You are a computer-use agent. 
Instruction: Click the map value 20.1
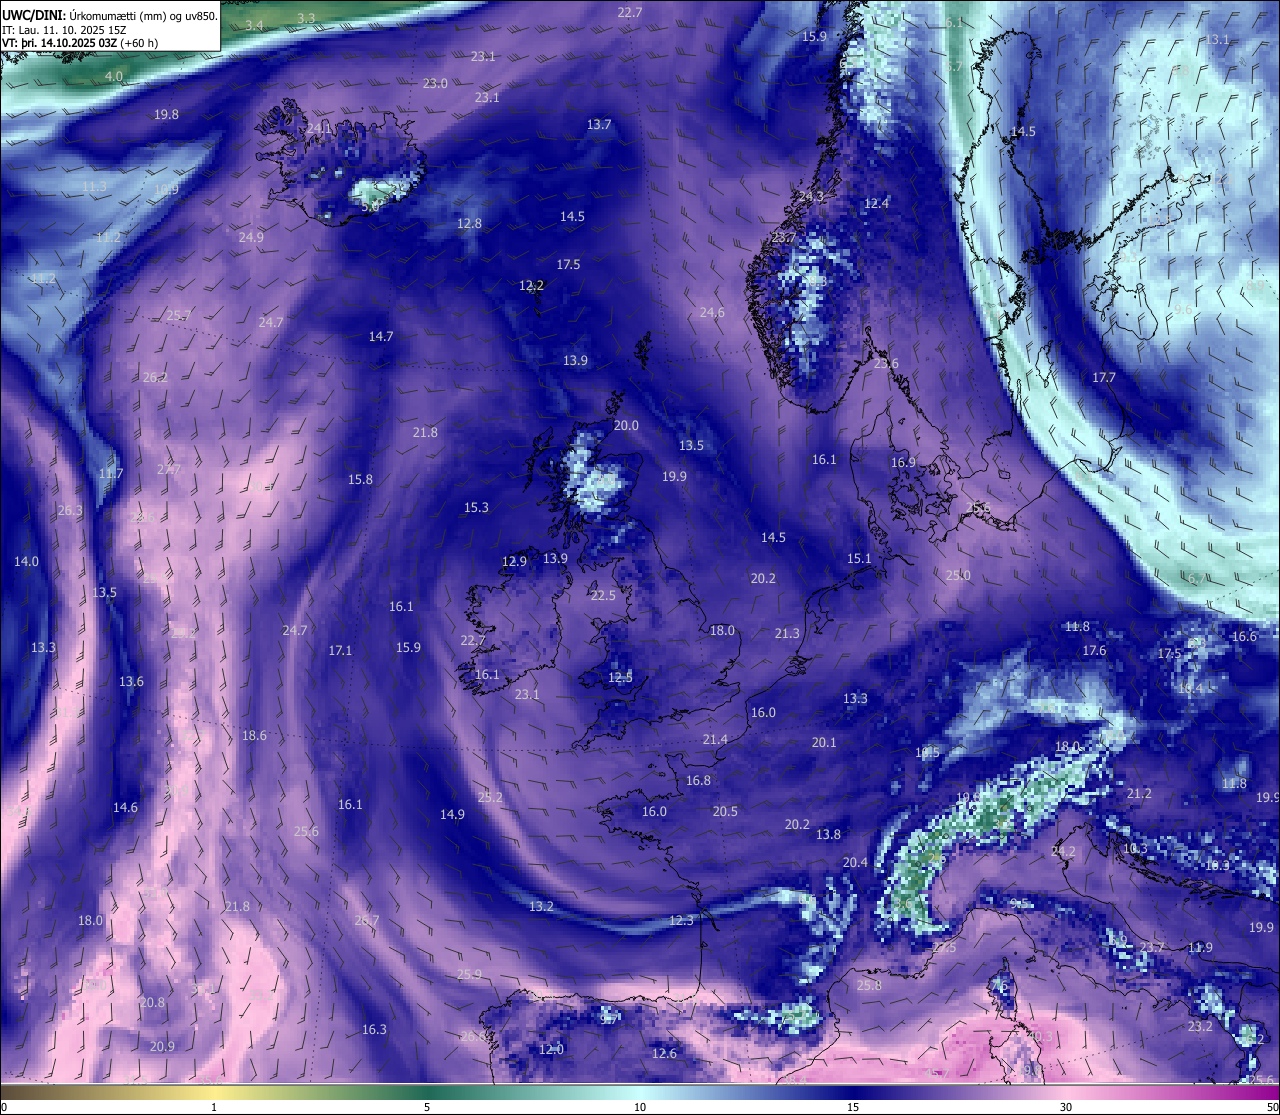(x=824, y=742)
